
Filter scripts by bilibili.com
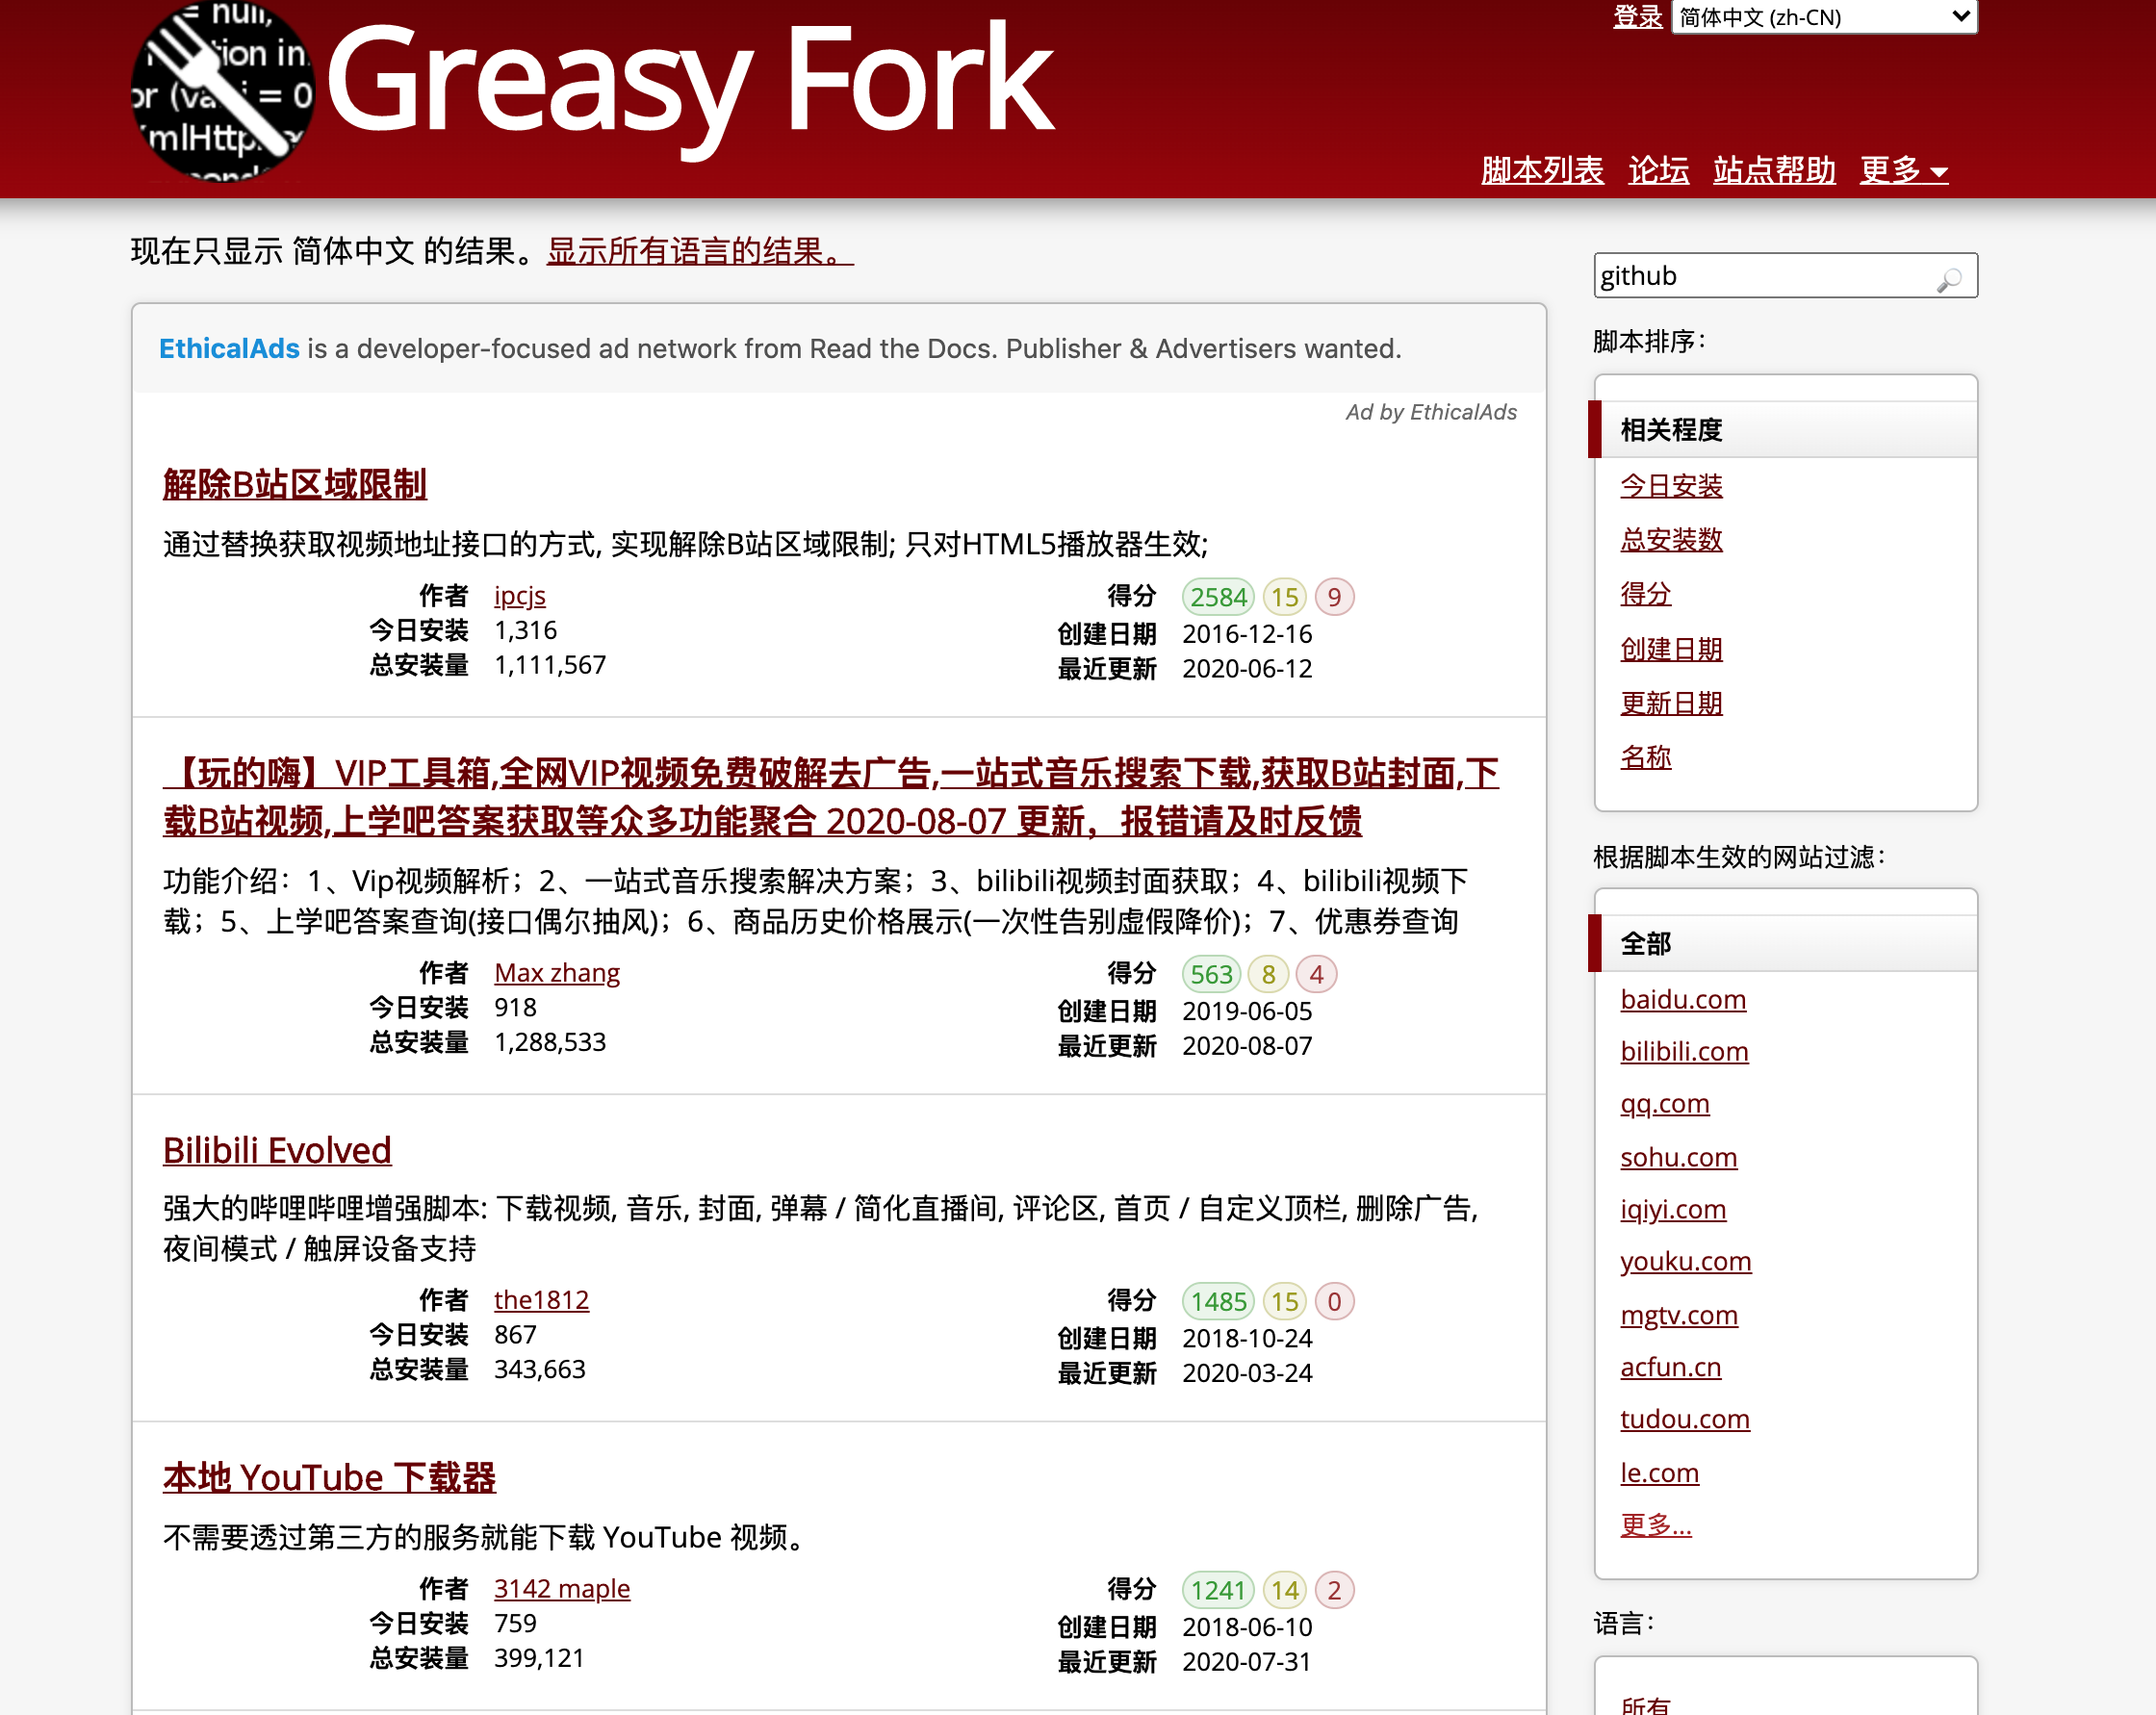(1684, 1051)
